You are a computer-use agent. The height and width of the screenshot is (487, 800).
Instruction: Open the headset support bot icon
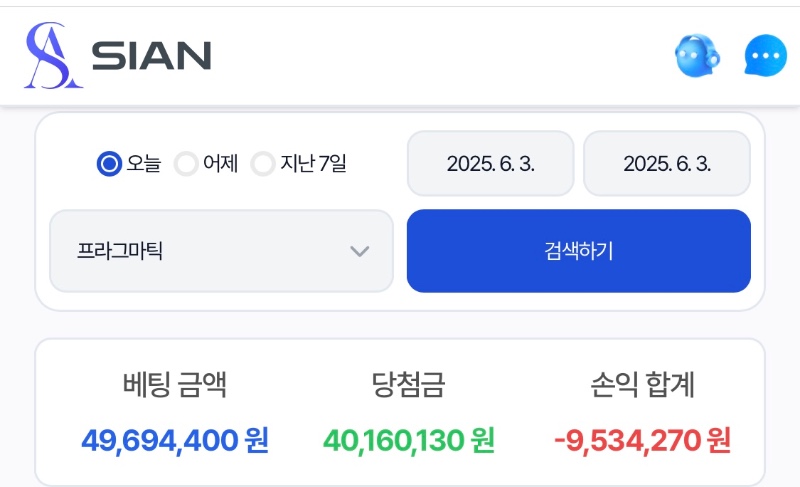pyautogui.click(x=697, y=56)
